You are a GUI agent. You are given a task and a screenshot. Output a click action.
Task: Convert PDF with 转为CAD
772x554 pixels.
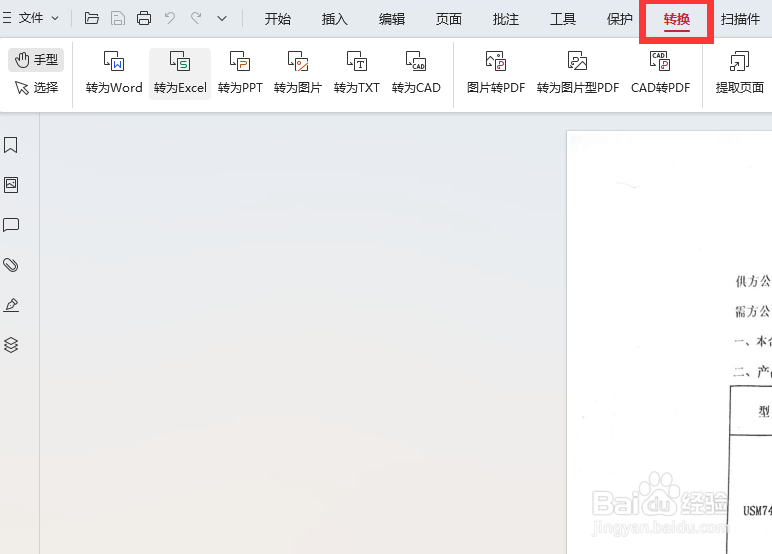416,73
